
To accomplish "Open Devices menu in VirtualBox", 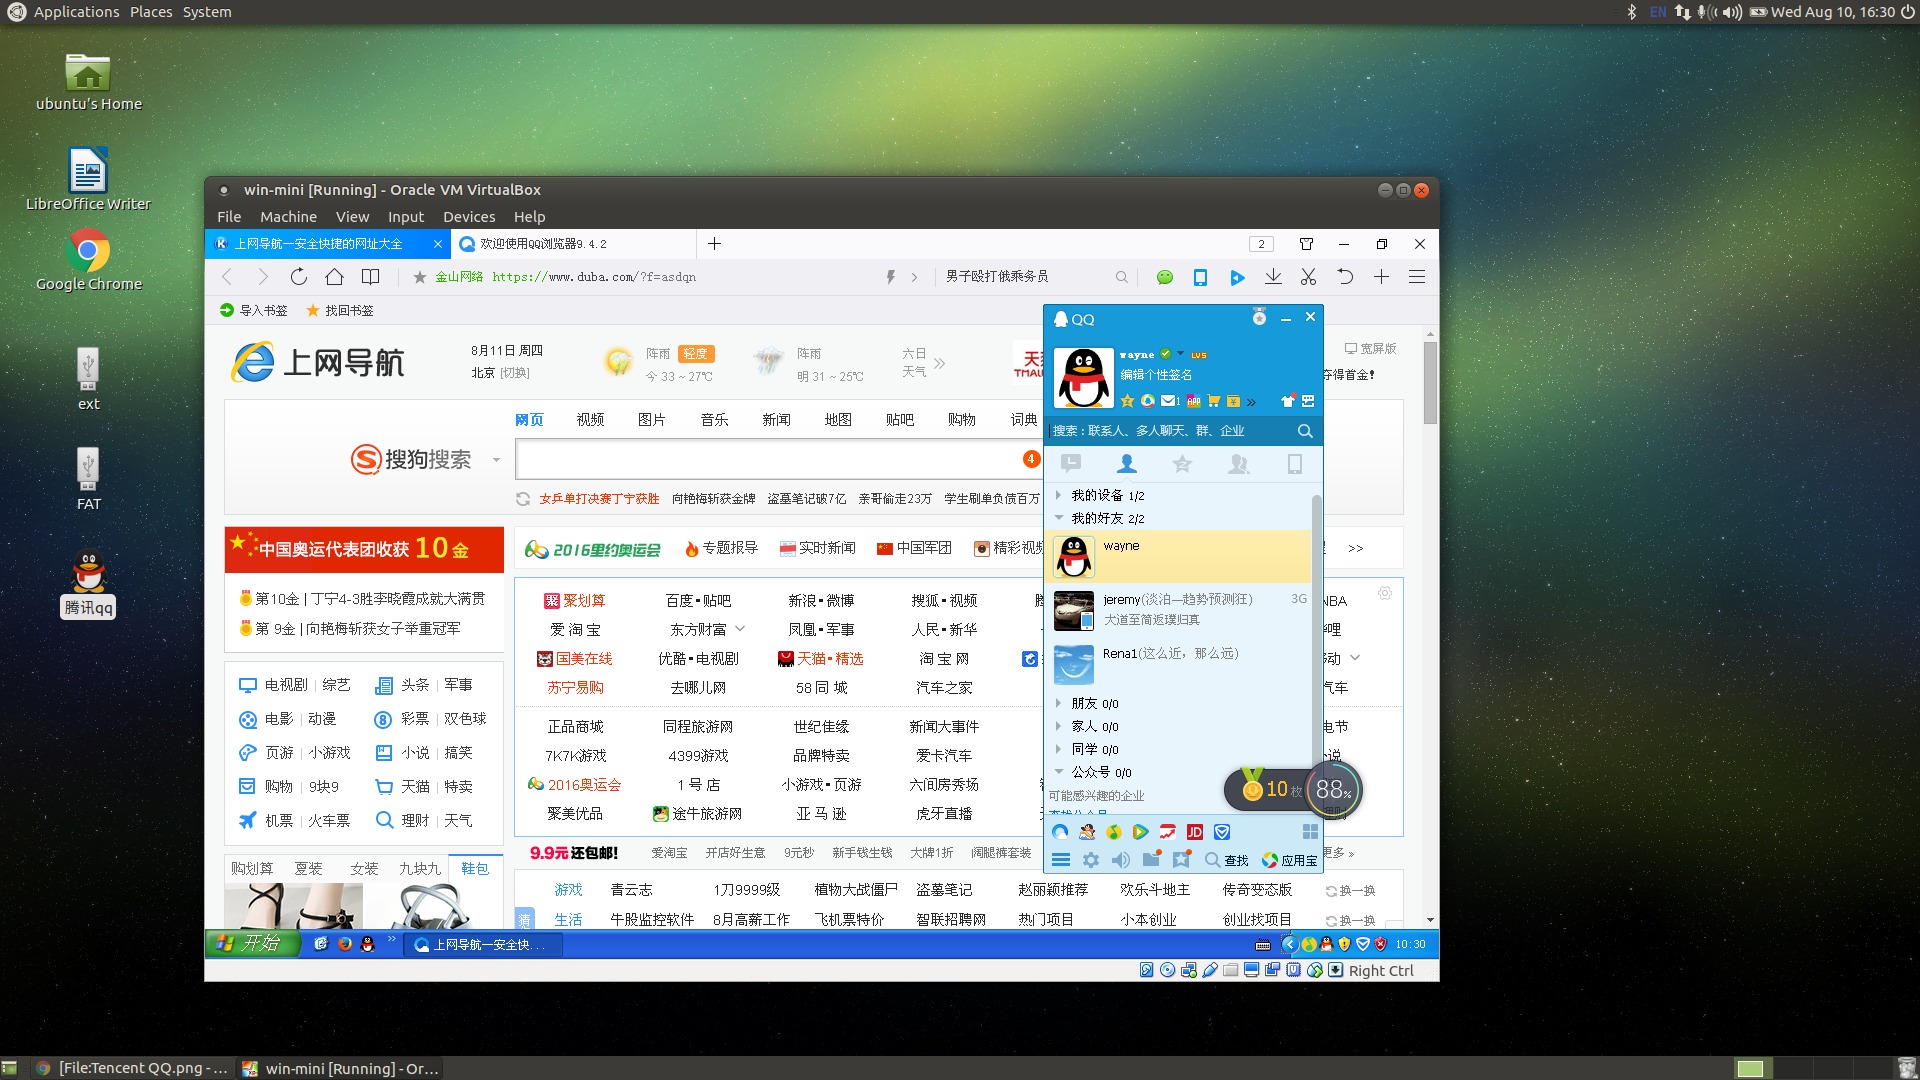I will click(x=469, y=217).
